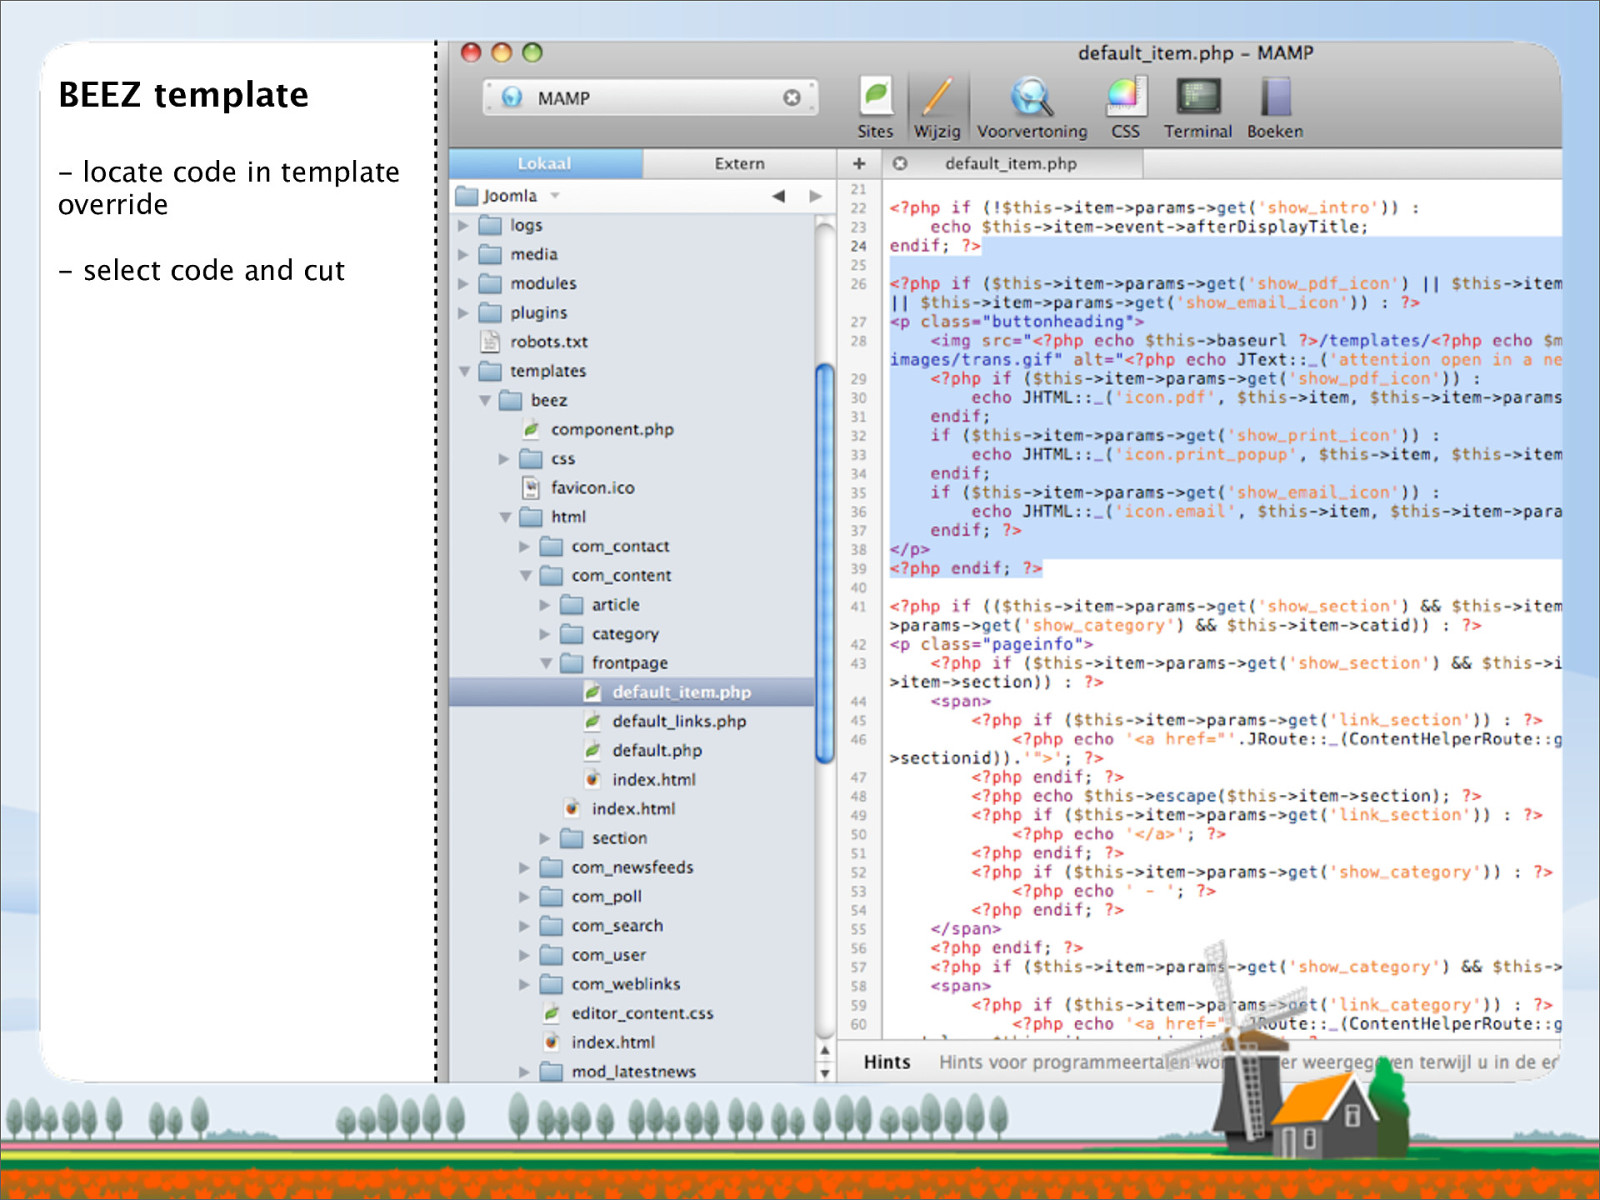This screenshot has width=1600, height=1200.
Task: Click the buttonheading paragraph code line
Action: tap(1017, 321)
